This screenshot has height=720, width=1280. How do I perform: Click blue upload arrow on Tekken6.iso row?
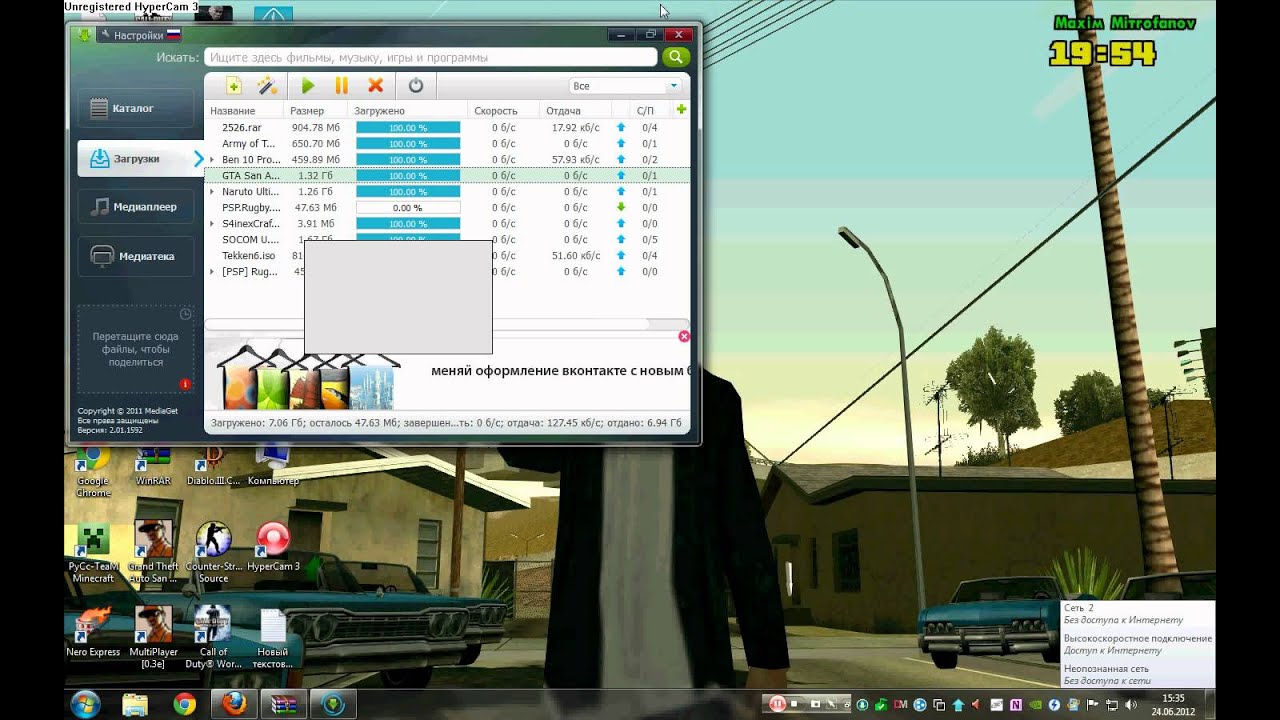[x=621, y=256]
